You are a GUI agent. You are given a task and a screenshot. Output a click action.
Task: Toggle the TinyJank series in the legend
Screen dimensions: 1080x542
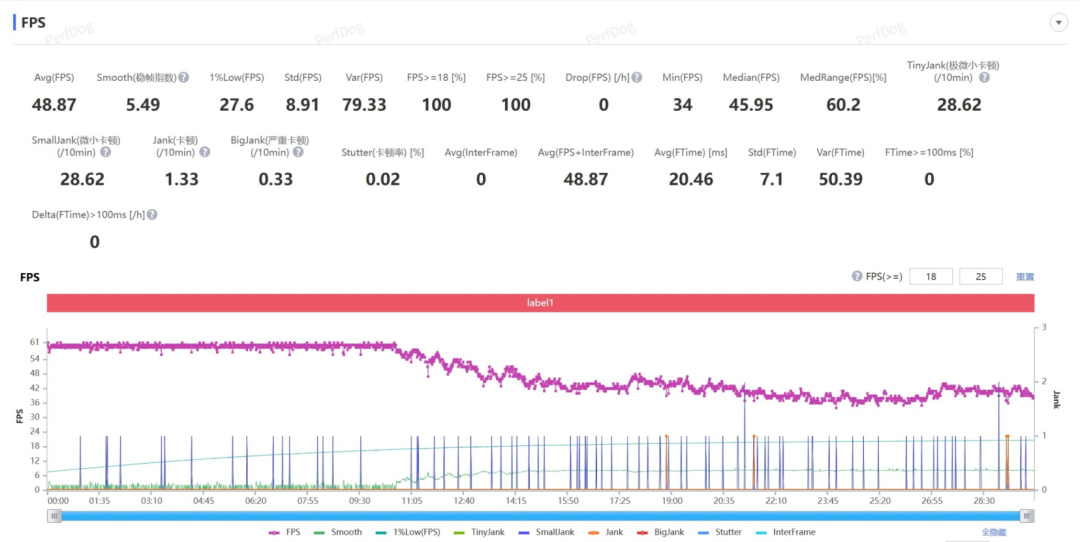pyautogui.click(x=479, y=532)
